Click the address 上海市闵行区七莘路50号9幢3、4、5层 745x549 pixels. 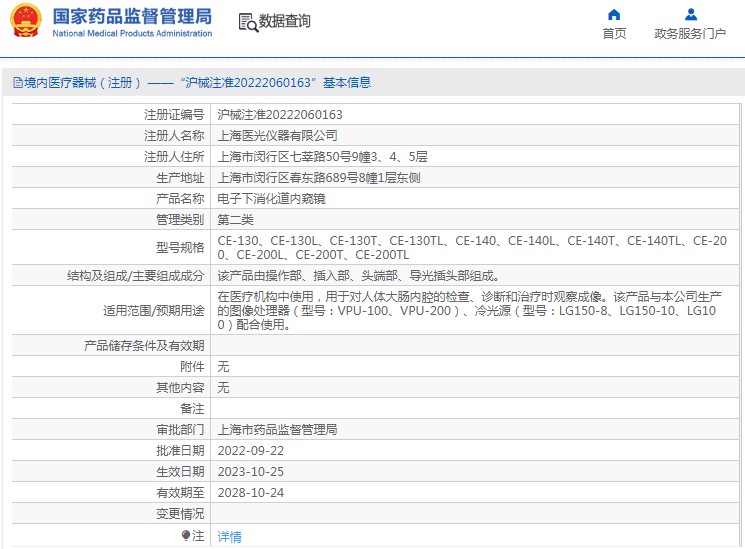[x=323, y=156]
